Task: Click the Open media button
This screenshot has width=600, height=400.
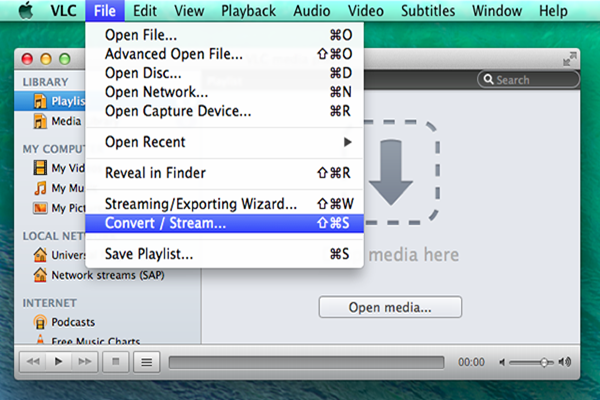Action: [390, 307]
